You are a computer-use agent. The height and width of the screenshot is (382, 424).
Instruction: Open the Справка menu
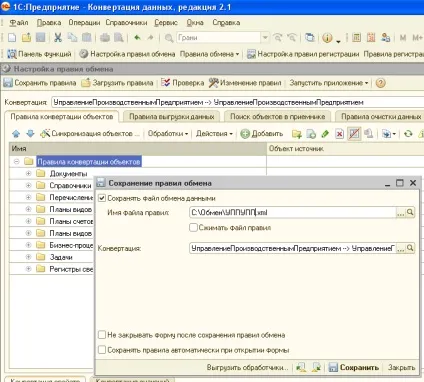pos(226,23)
